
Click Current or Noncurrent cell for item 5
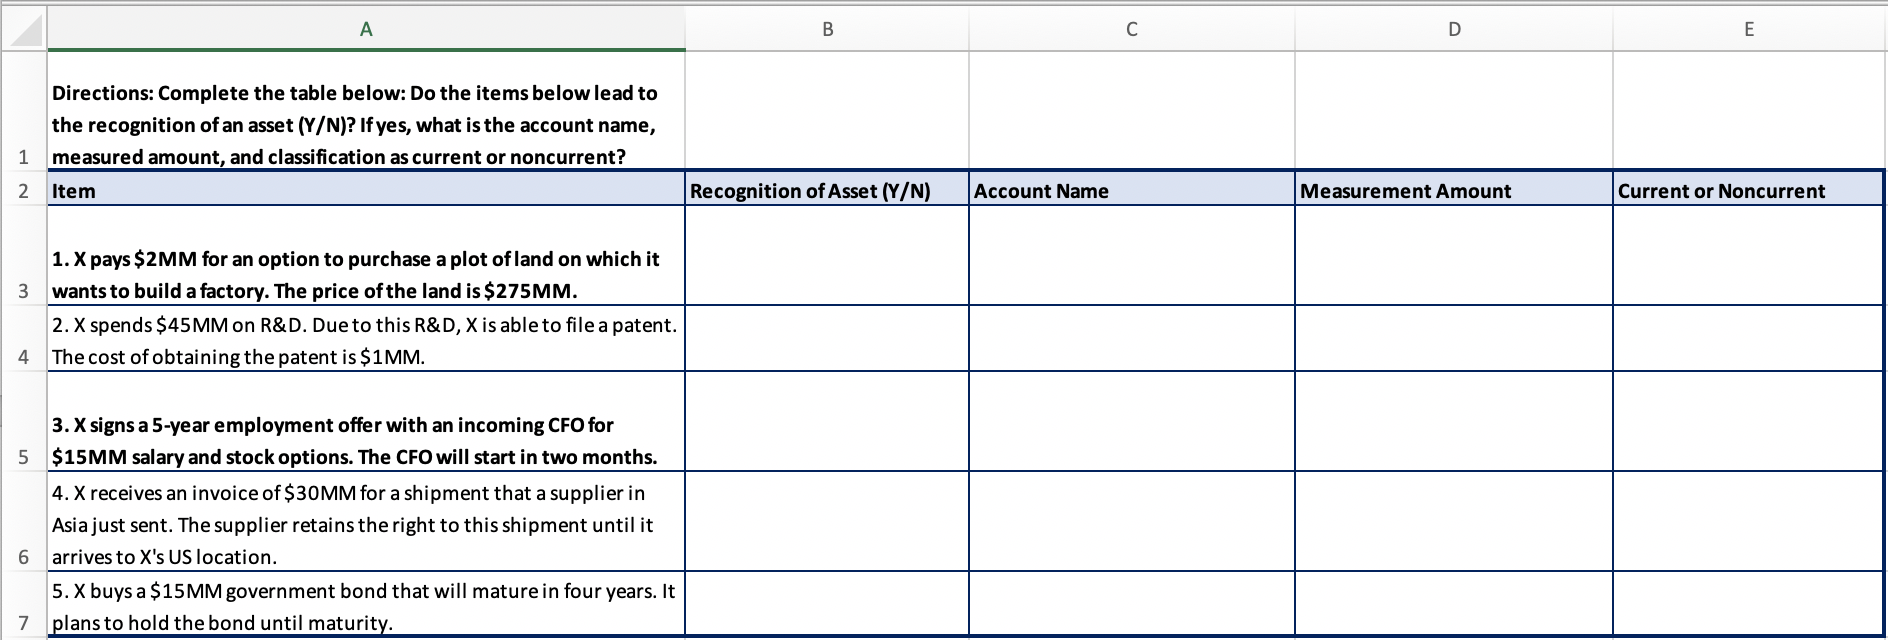1749,605
